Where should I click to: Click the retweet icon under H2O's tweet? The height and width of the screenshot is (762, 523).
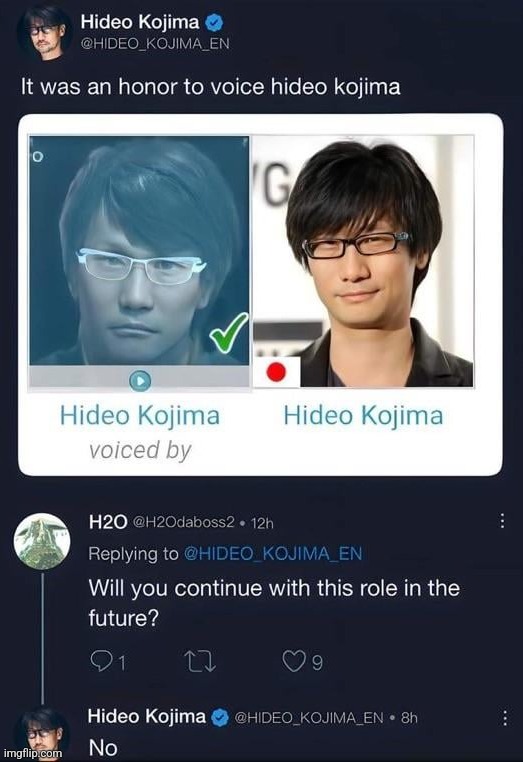click(x=200, y=662)
